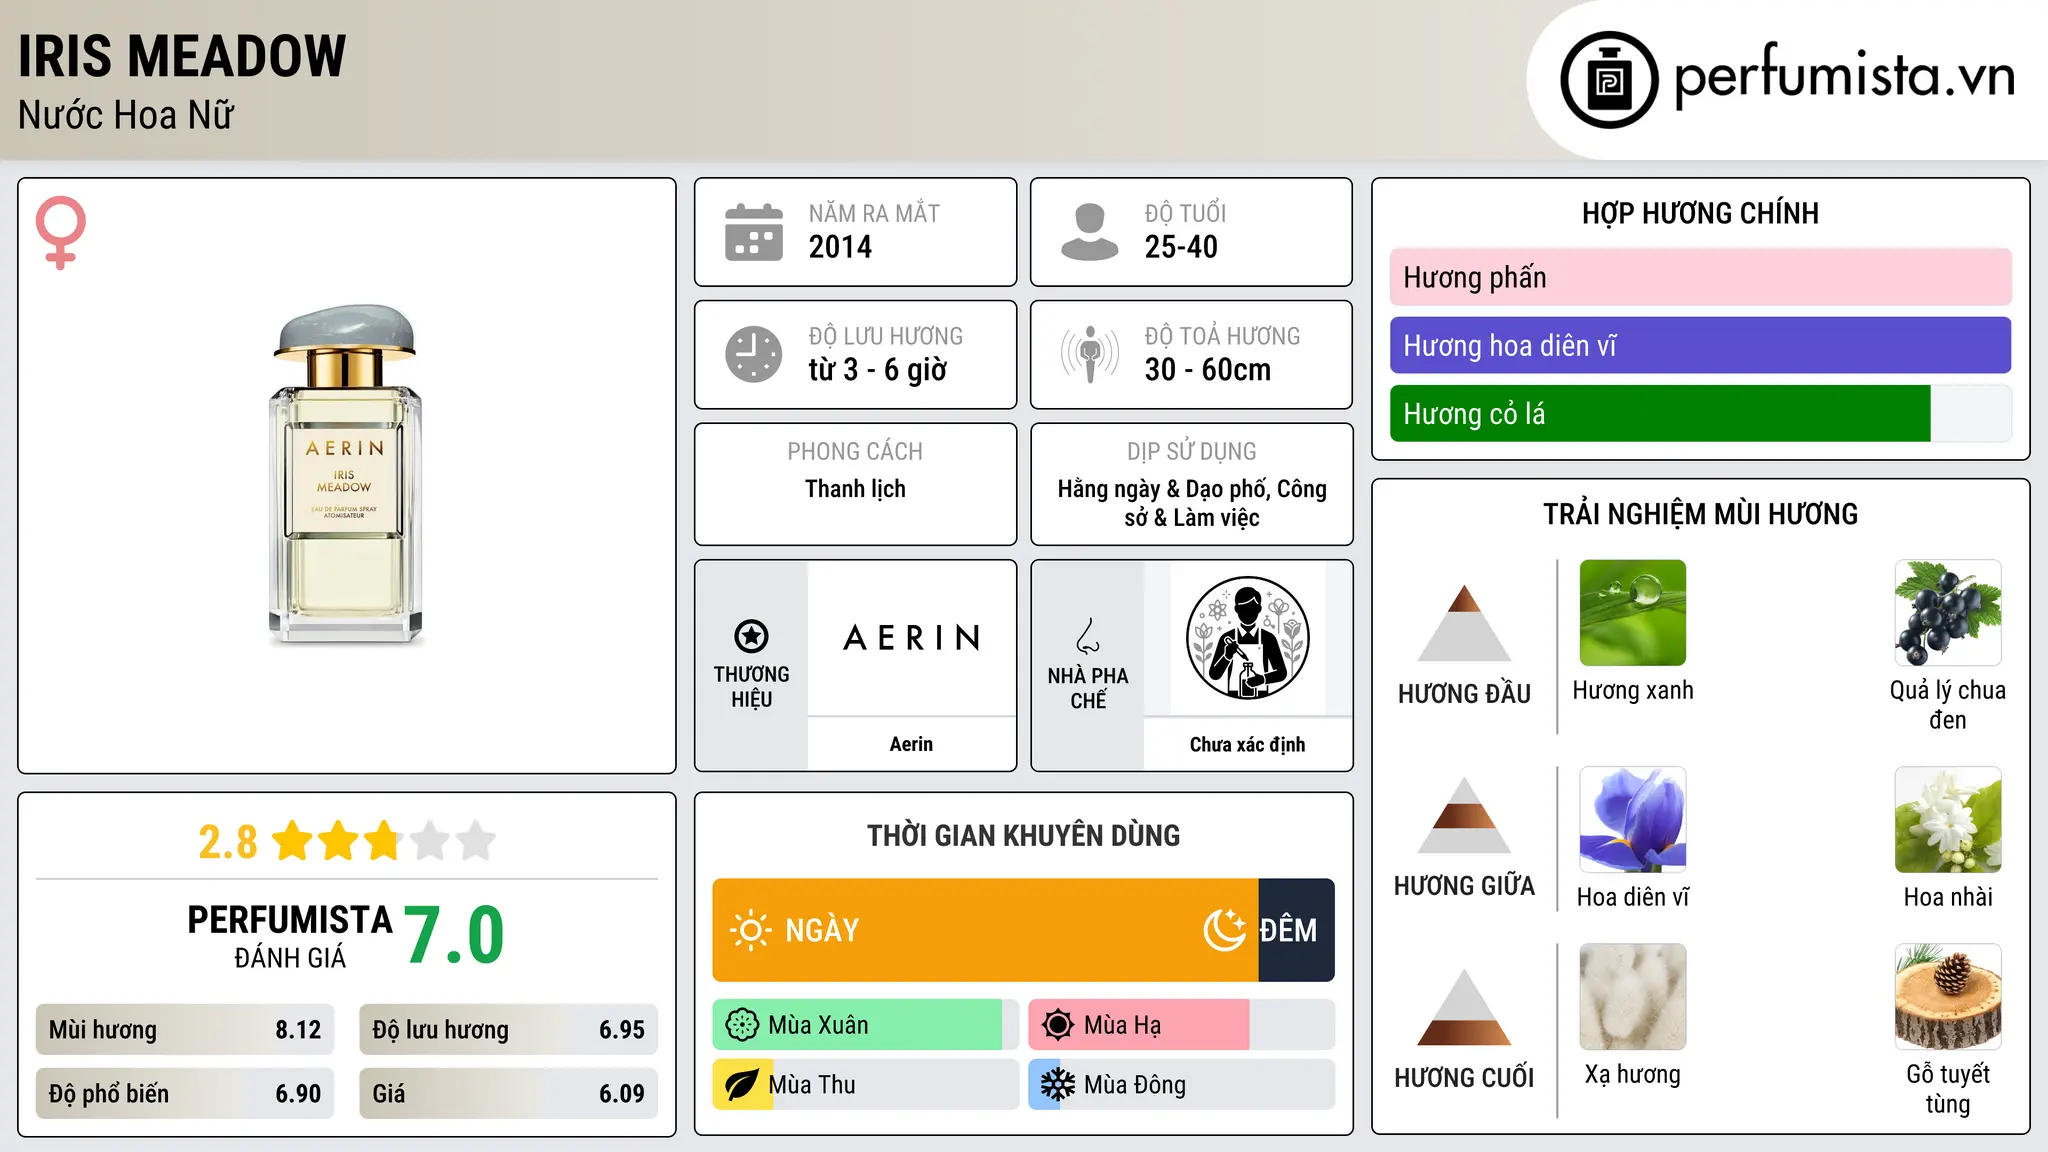The image size is (2048, 1152).
Task: Click the Độ phổ biến 6.90 score row
Action: (x=185, y=1094)
